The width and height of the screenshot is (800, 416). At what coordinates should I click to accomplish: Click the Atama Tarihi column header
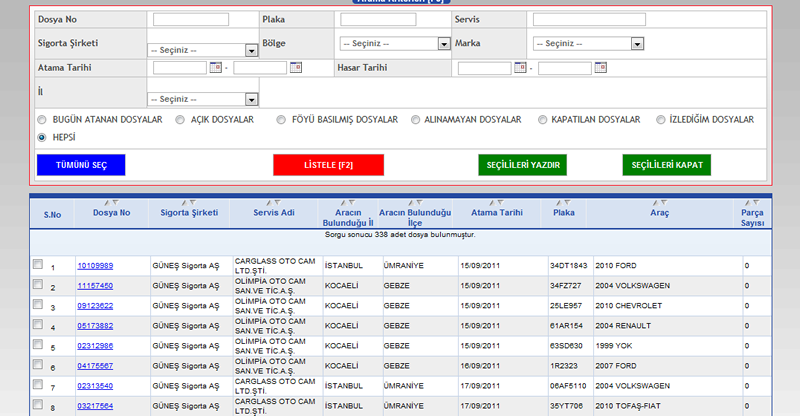point(497,213)
